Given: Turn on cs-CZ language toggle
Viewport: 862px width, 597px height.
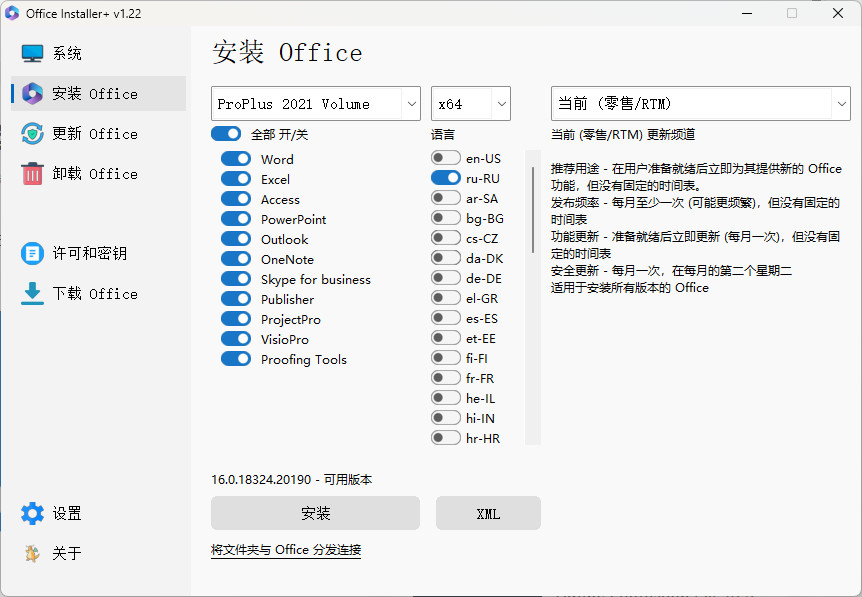Looking at the screenshot, I should point(446,237).
